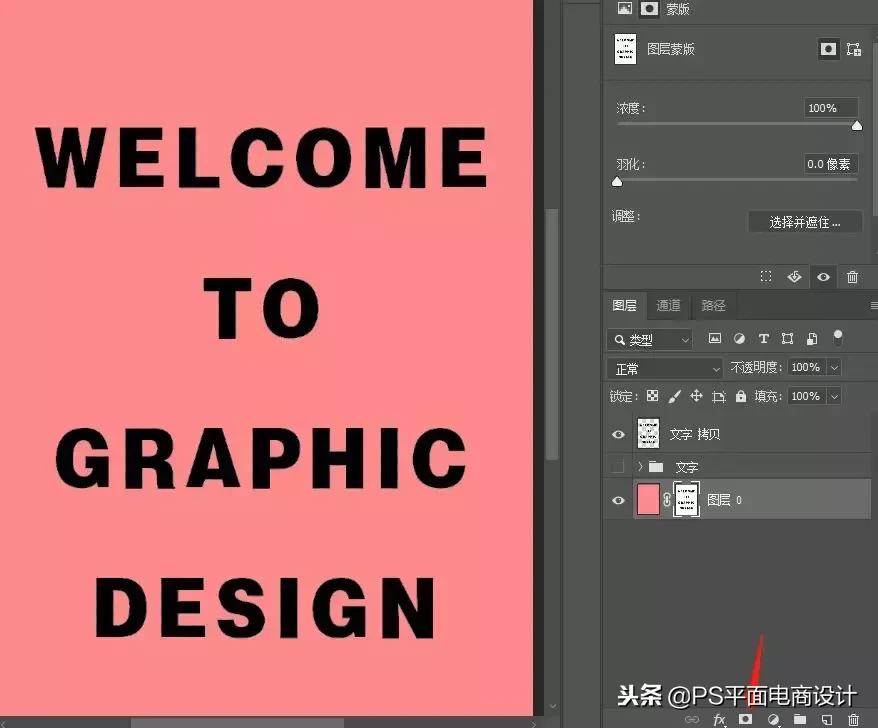Select the 图层 0 mask thumbnail
878x728 pixels.
686,500
